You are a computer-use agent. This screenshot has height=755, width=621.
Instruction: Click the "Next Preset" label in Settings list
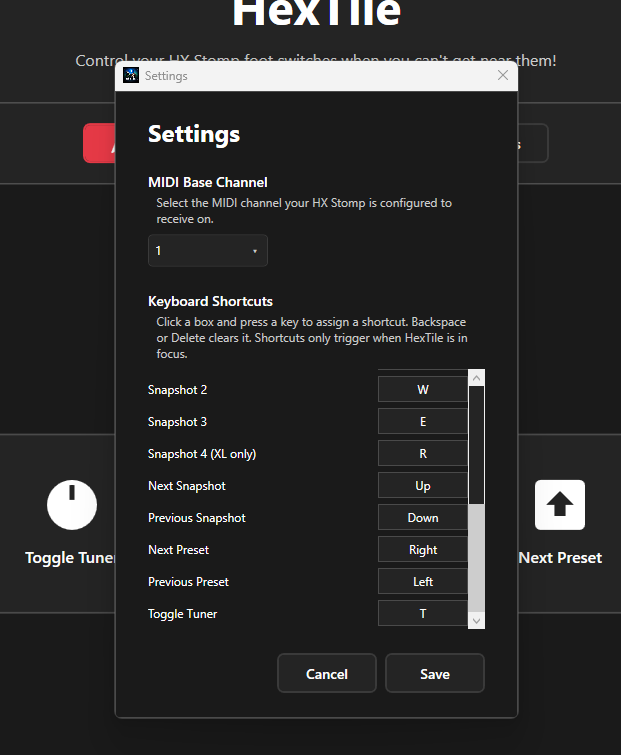(179, 550)
